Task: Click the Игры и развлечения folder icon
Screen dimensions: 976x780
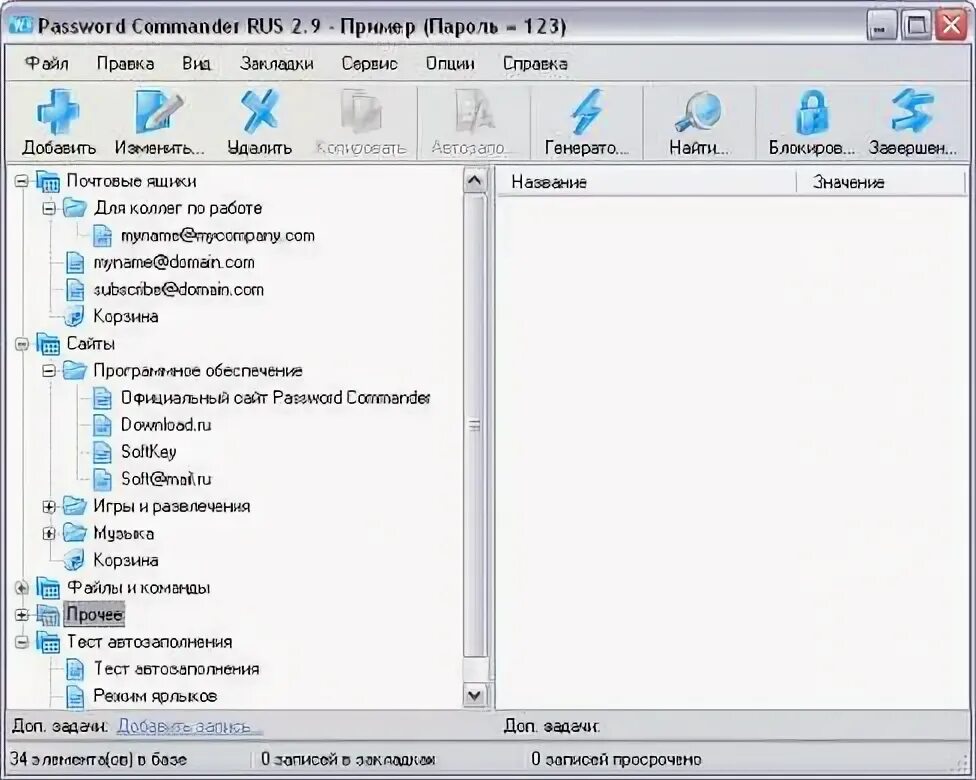Action: (x=75, y=505)
